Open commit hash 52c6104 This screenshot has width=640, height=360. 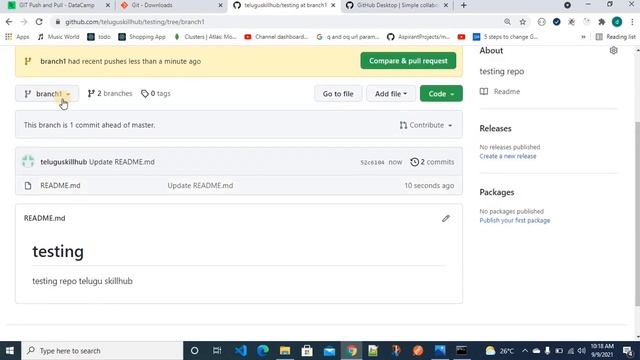pos(372,162)
